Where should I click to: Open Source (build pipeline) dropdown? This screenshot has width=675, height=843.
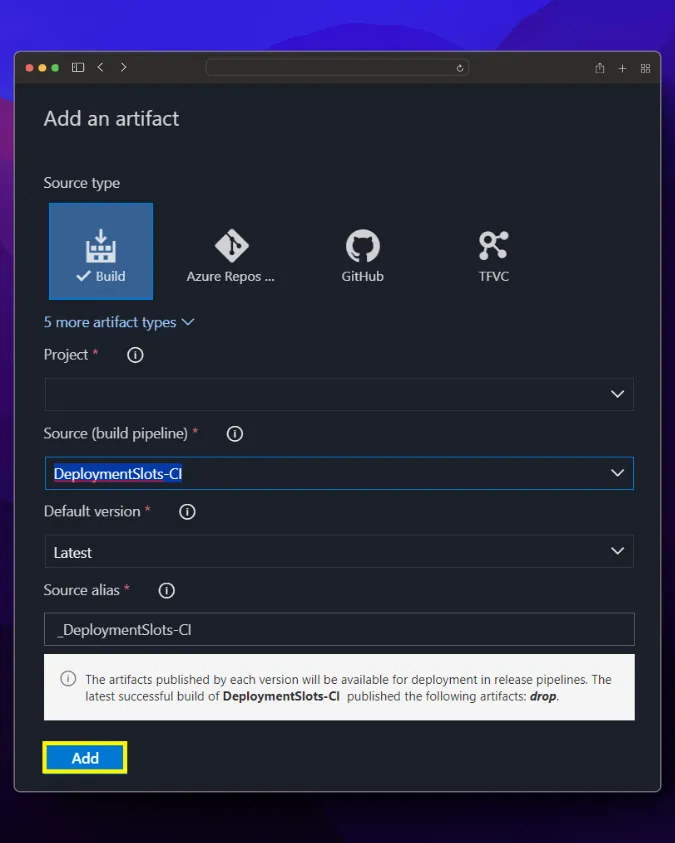coord(339,473)
